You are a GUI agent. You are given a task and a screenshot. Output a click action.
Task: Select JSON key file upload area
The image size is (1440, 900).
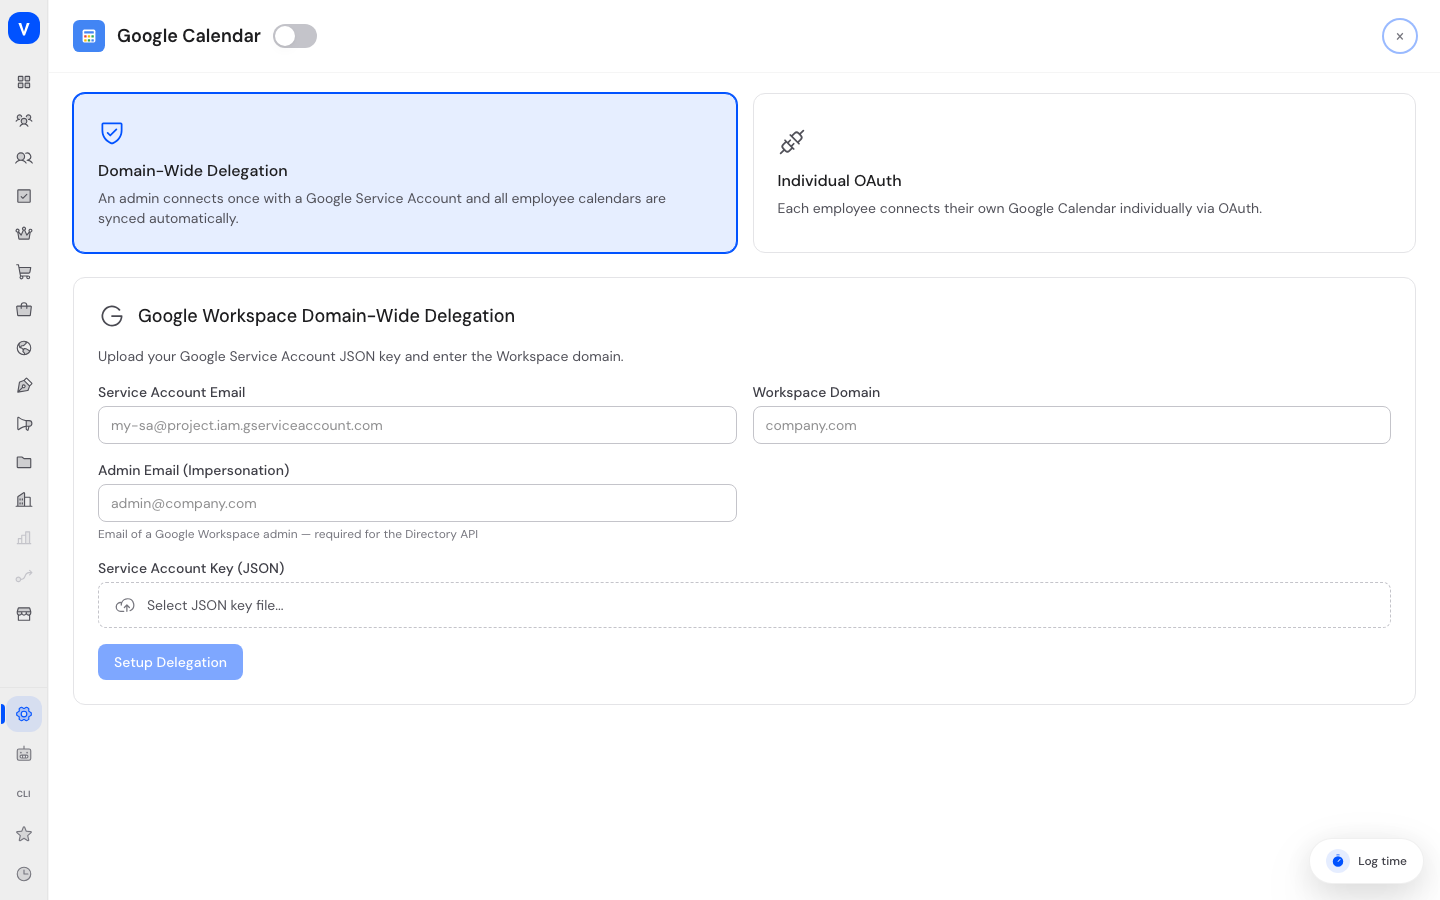[x=744, y=605]
